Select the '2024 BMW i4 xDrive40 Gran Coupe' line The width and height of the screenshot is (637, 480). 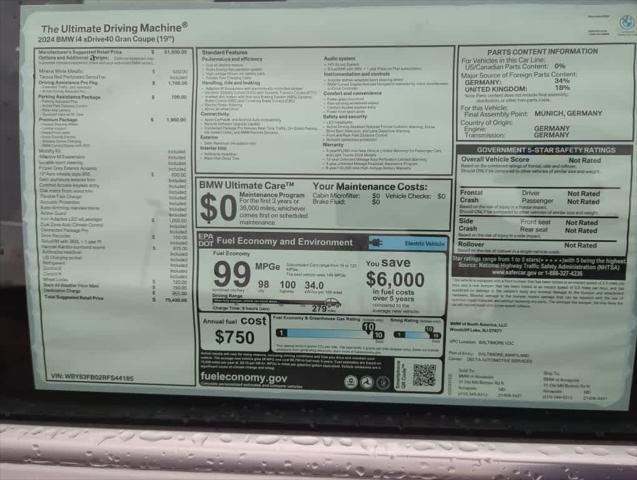click(x=106, y=39)
